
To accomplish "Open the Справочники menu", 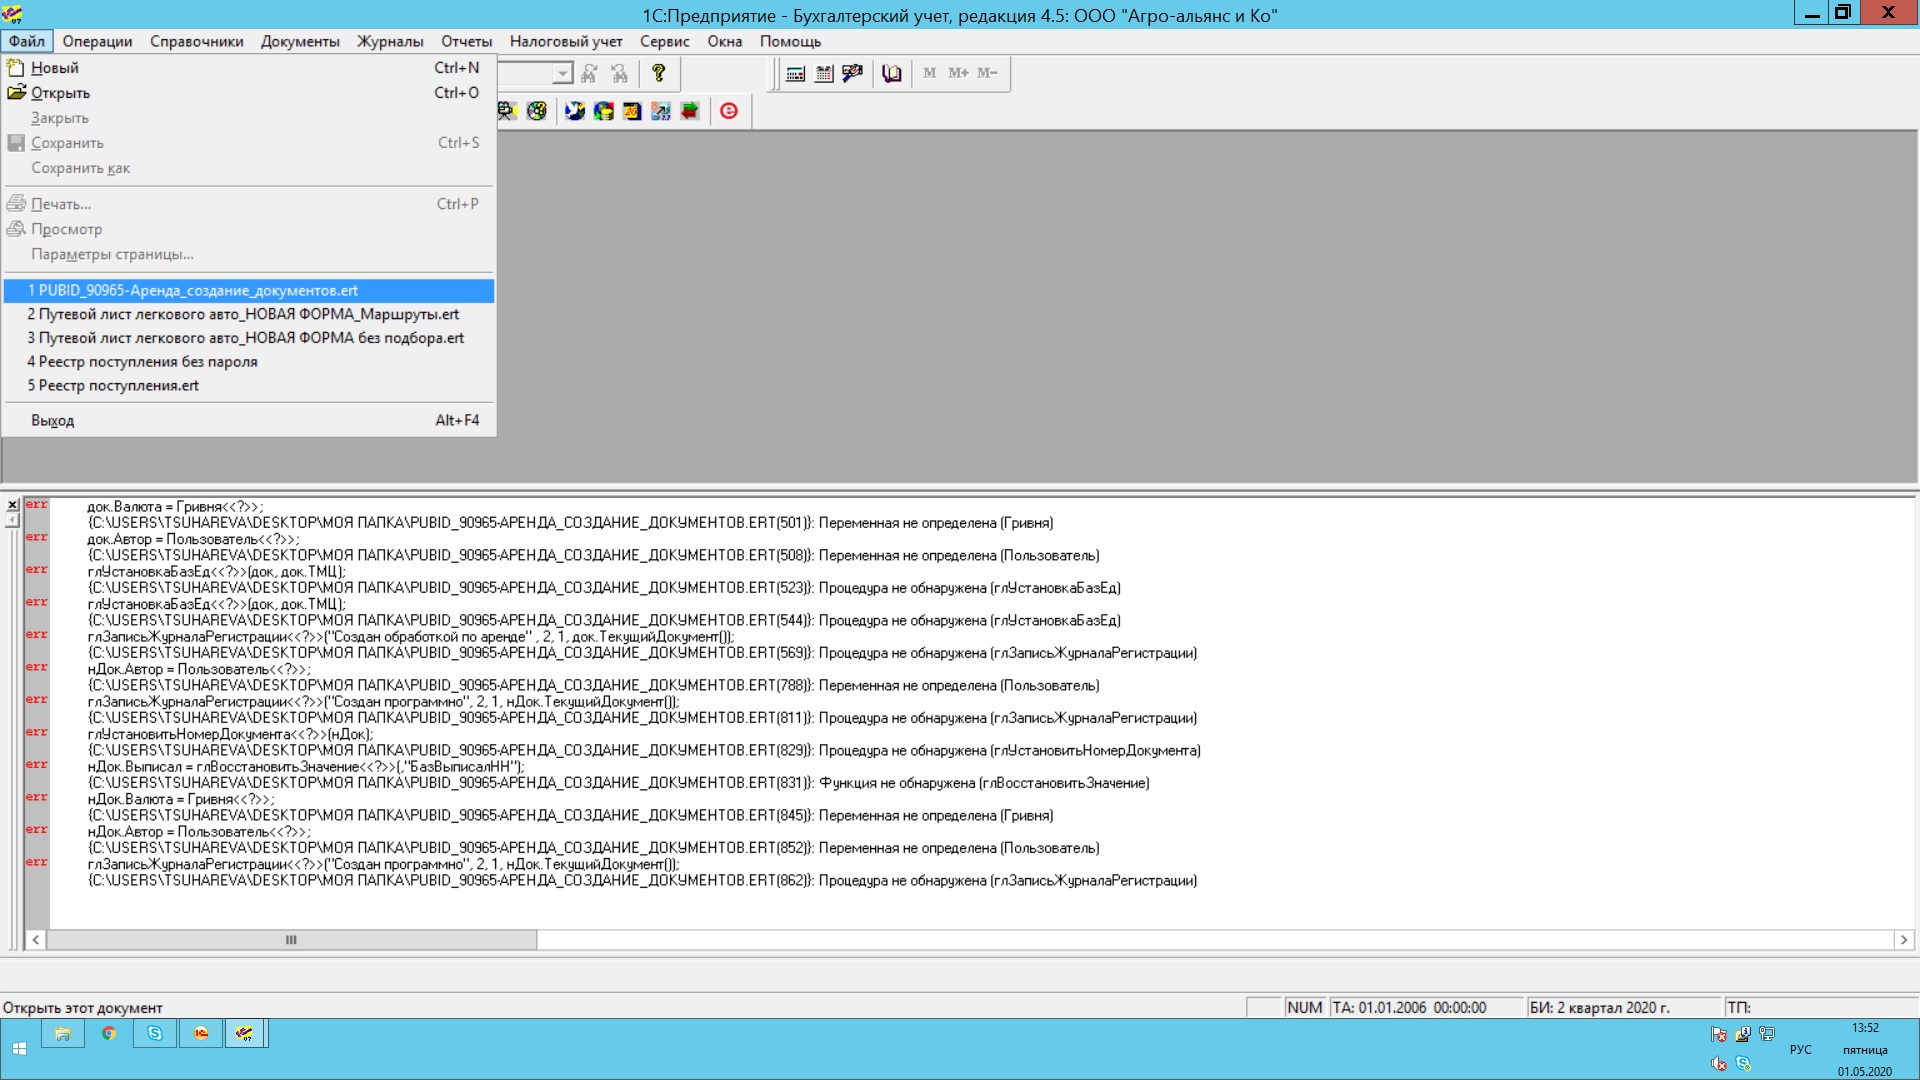I will (x=197, y=41).
